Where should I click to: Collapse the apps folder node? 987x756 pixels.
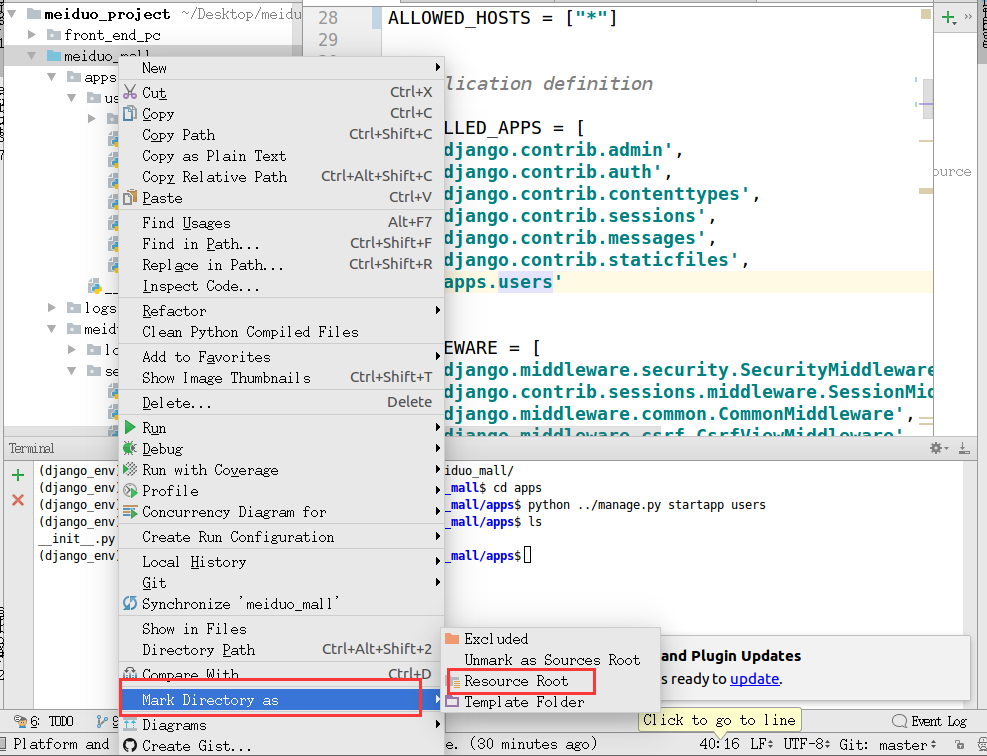coord(52,77)
